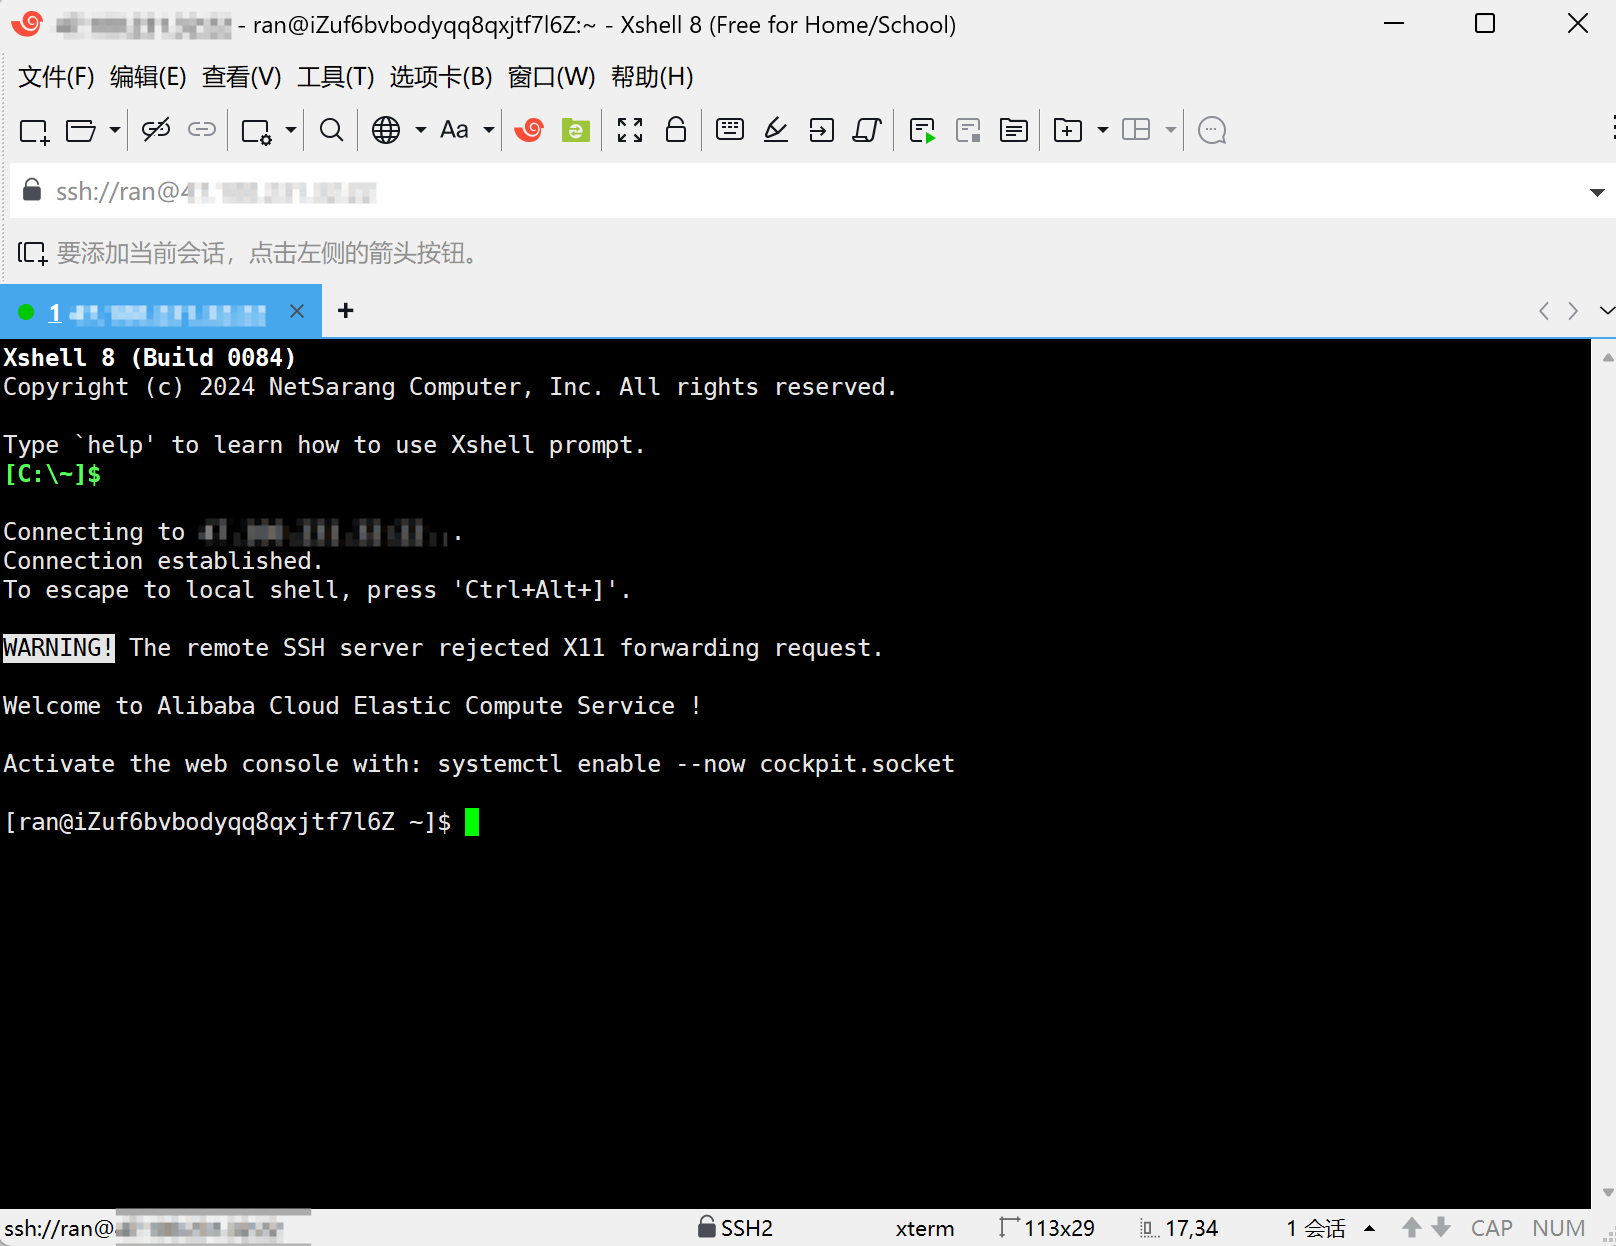
Task: Open session properties icon with gear
Action: 256,130
